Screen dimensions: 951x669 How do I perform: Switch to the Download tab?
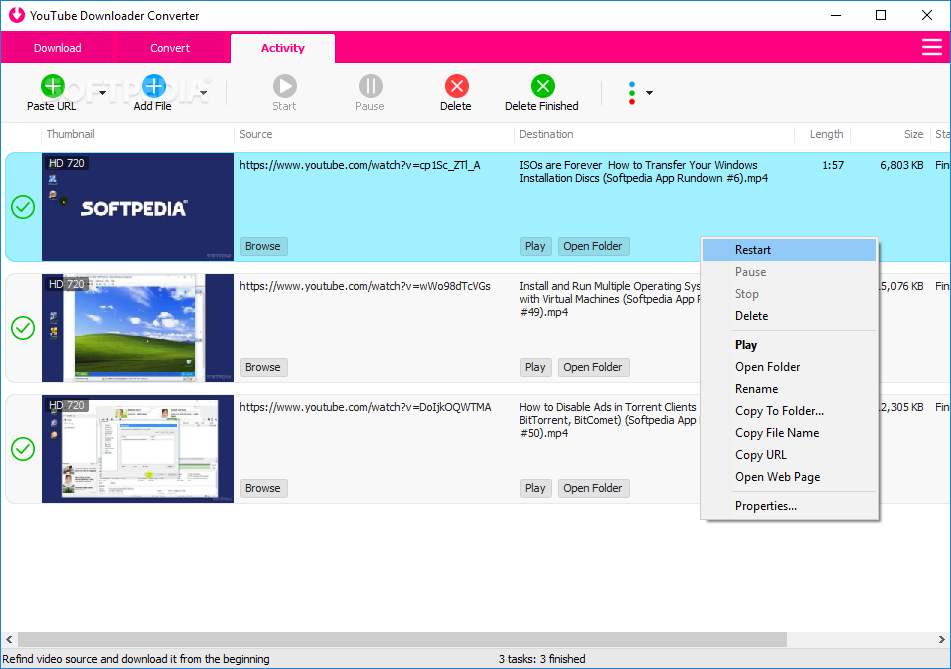57,48
